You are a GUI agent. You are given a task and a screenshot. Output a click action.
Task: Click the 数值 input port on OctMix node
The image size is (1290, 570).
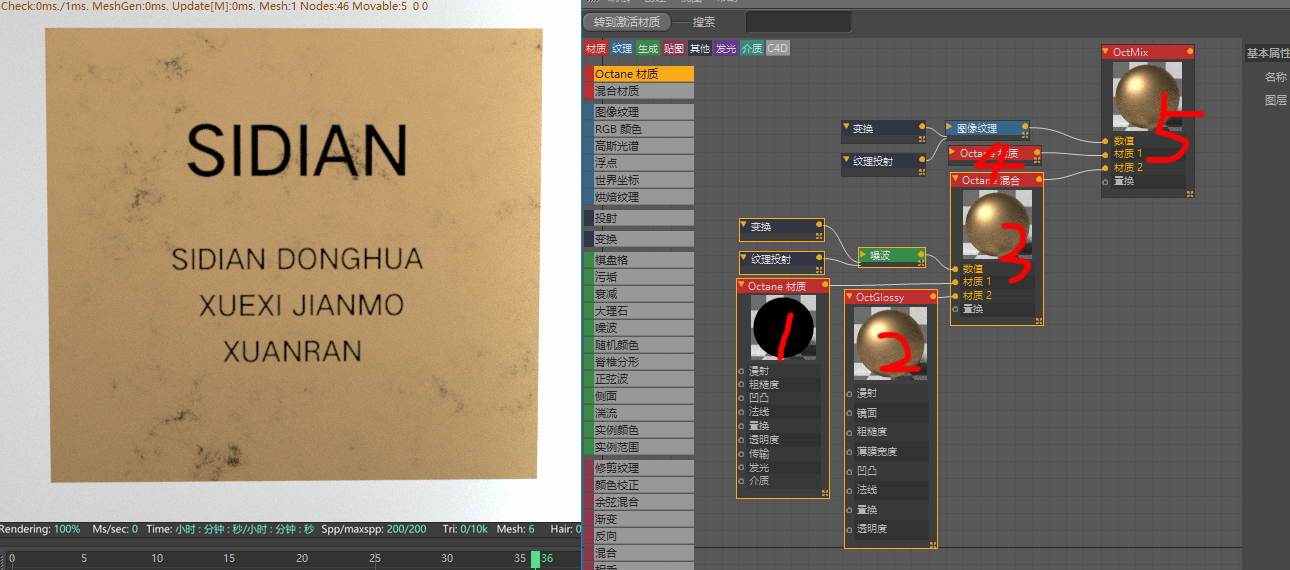(1105, 141)
